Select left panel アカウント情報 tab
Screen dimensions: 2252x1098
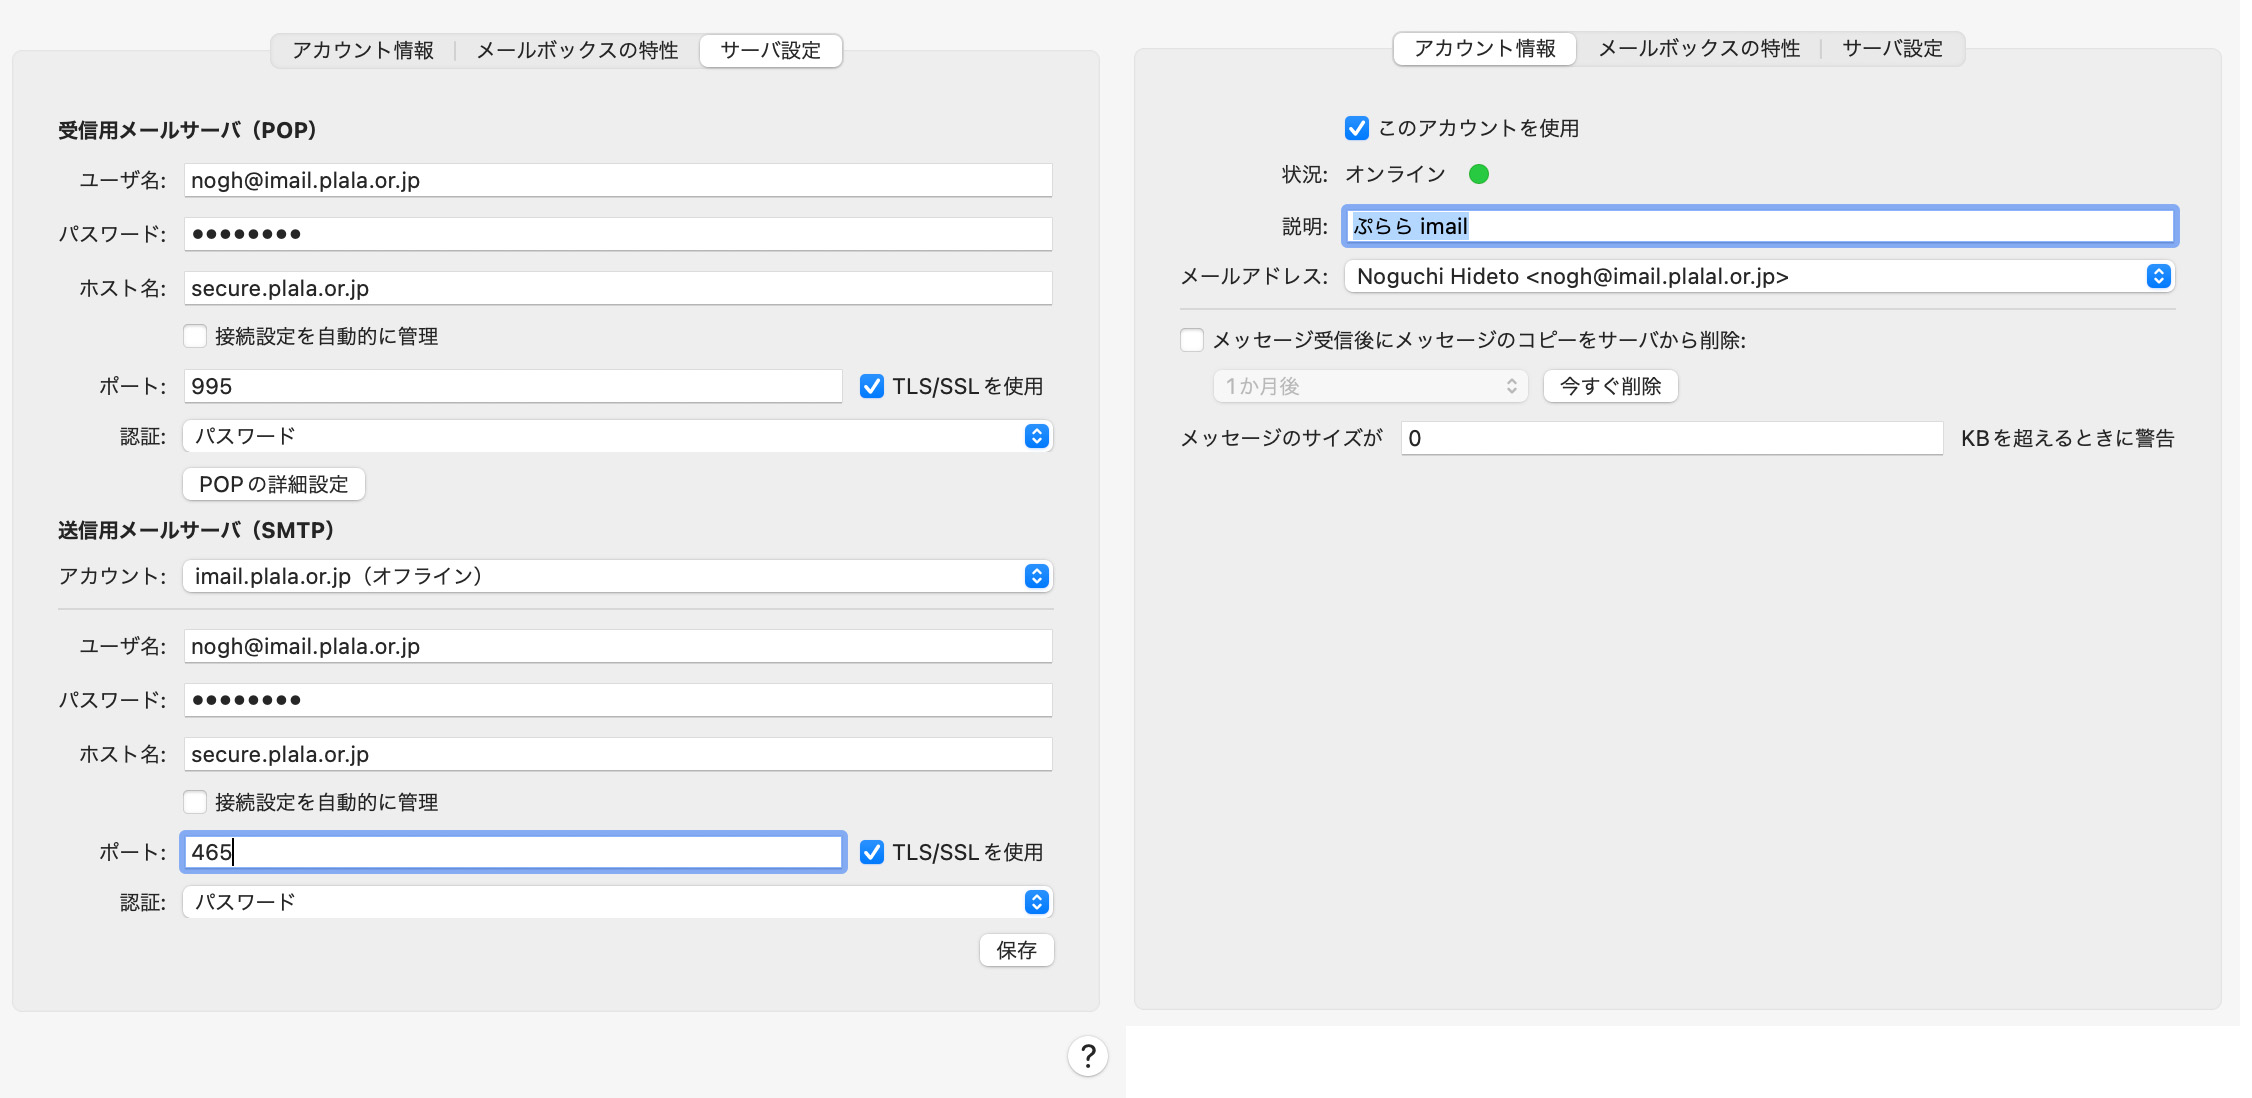point(363,51)
